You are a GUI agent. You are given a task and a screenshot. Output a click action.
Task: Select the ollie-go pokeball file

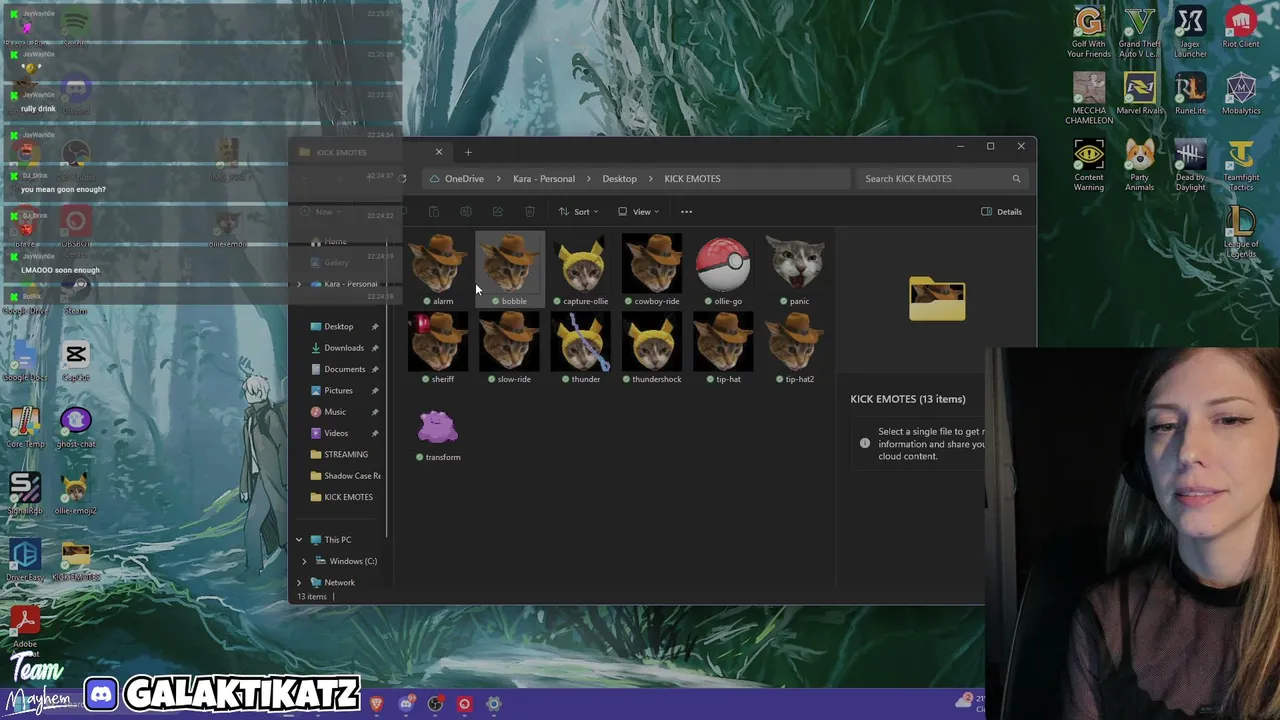coord(723,270)
